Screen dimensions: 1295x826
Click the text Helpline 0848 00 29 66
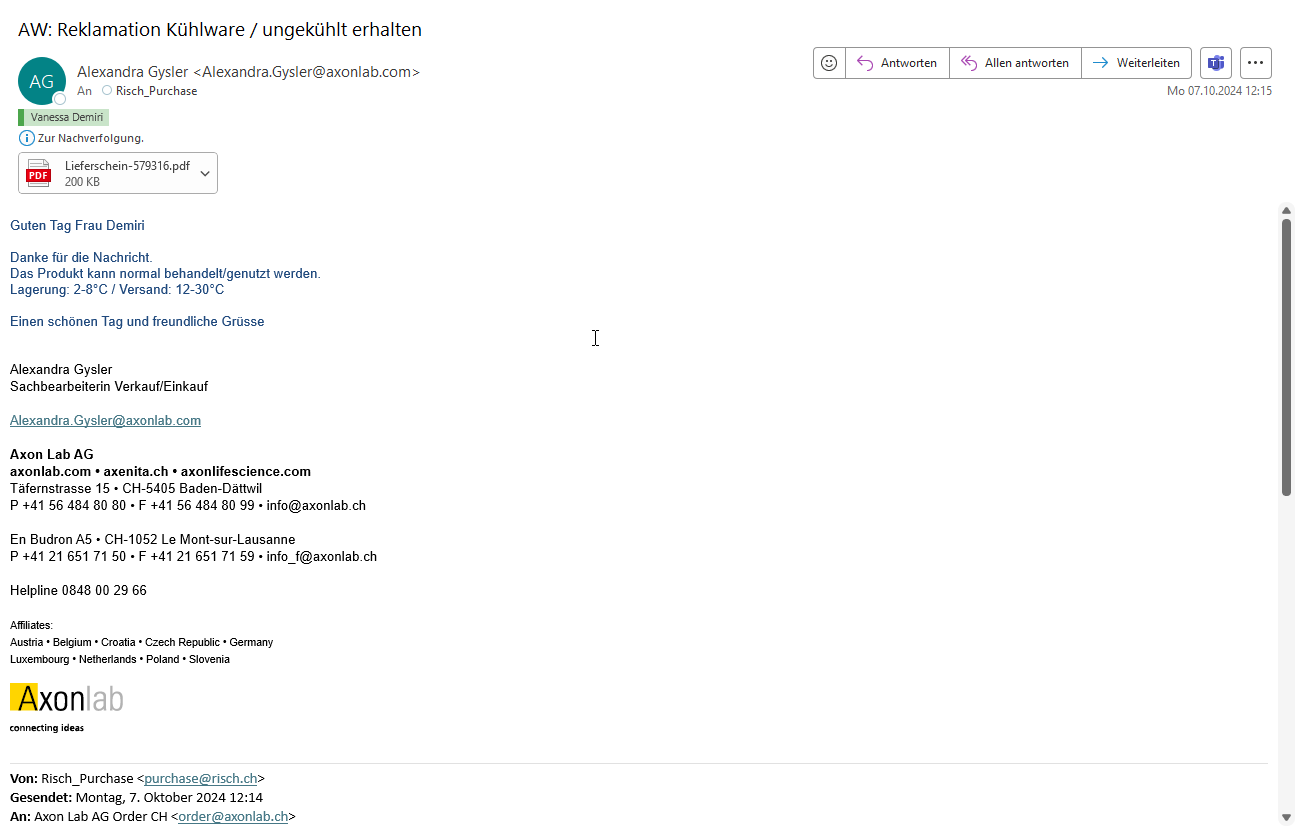(x=78, y=590)
